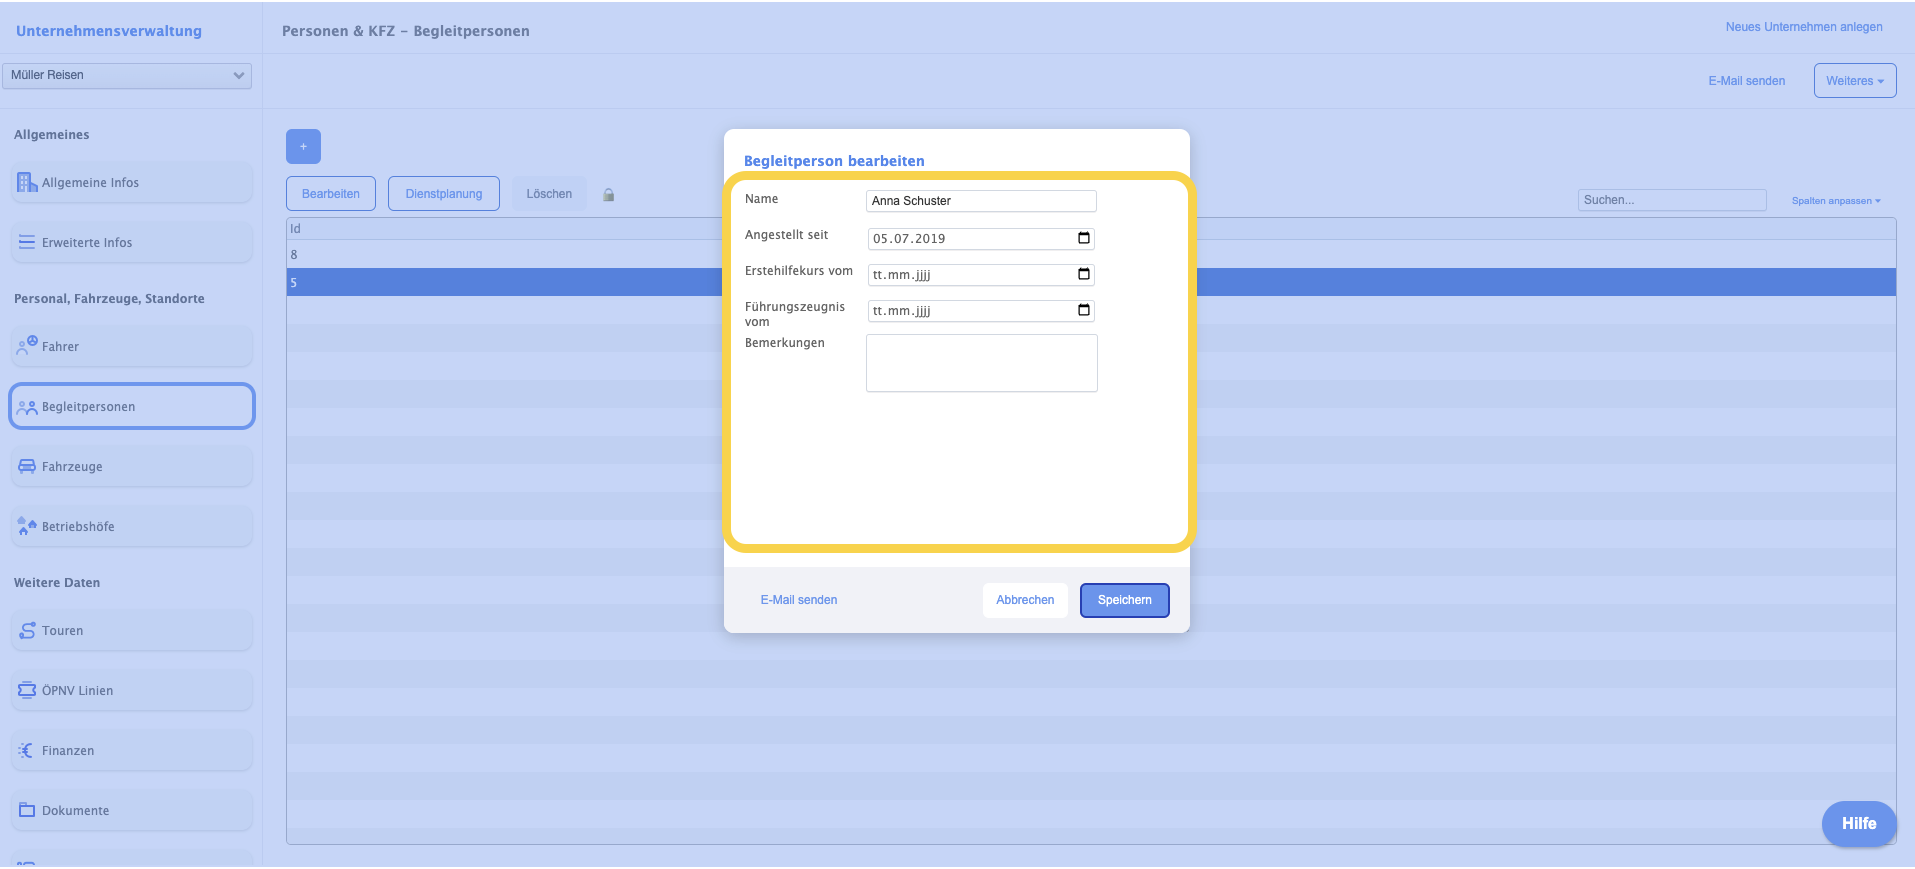Go to Allgemeine Infos section
1915x869 pixels.
point(90,183)
